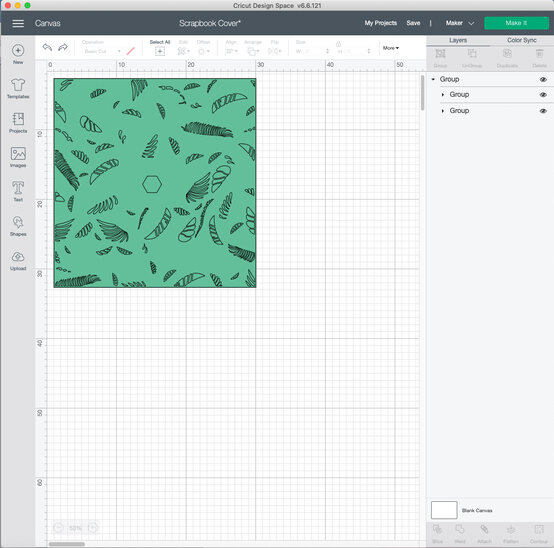The image size is (554, 548).
Task: Open the hamburger main menu
Action: [x=18, y=23]
